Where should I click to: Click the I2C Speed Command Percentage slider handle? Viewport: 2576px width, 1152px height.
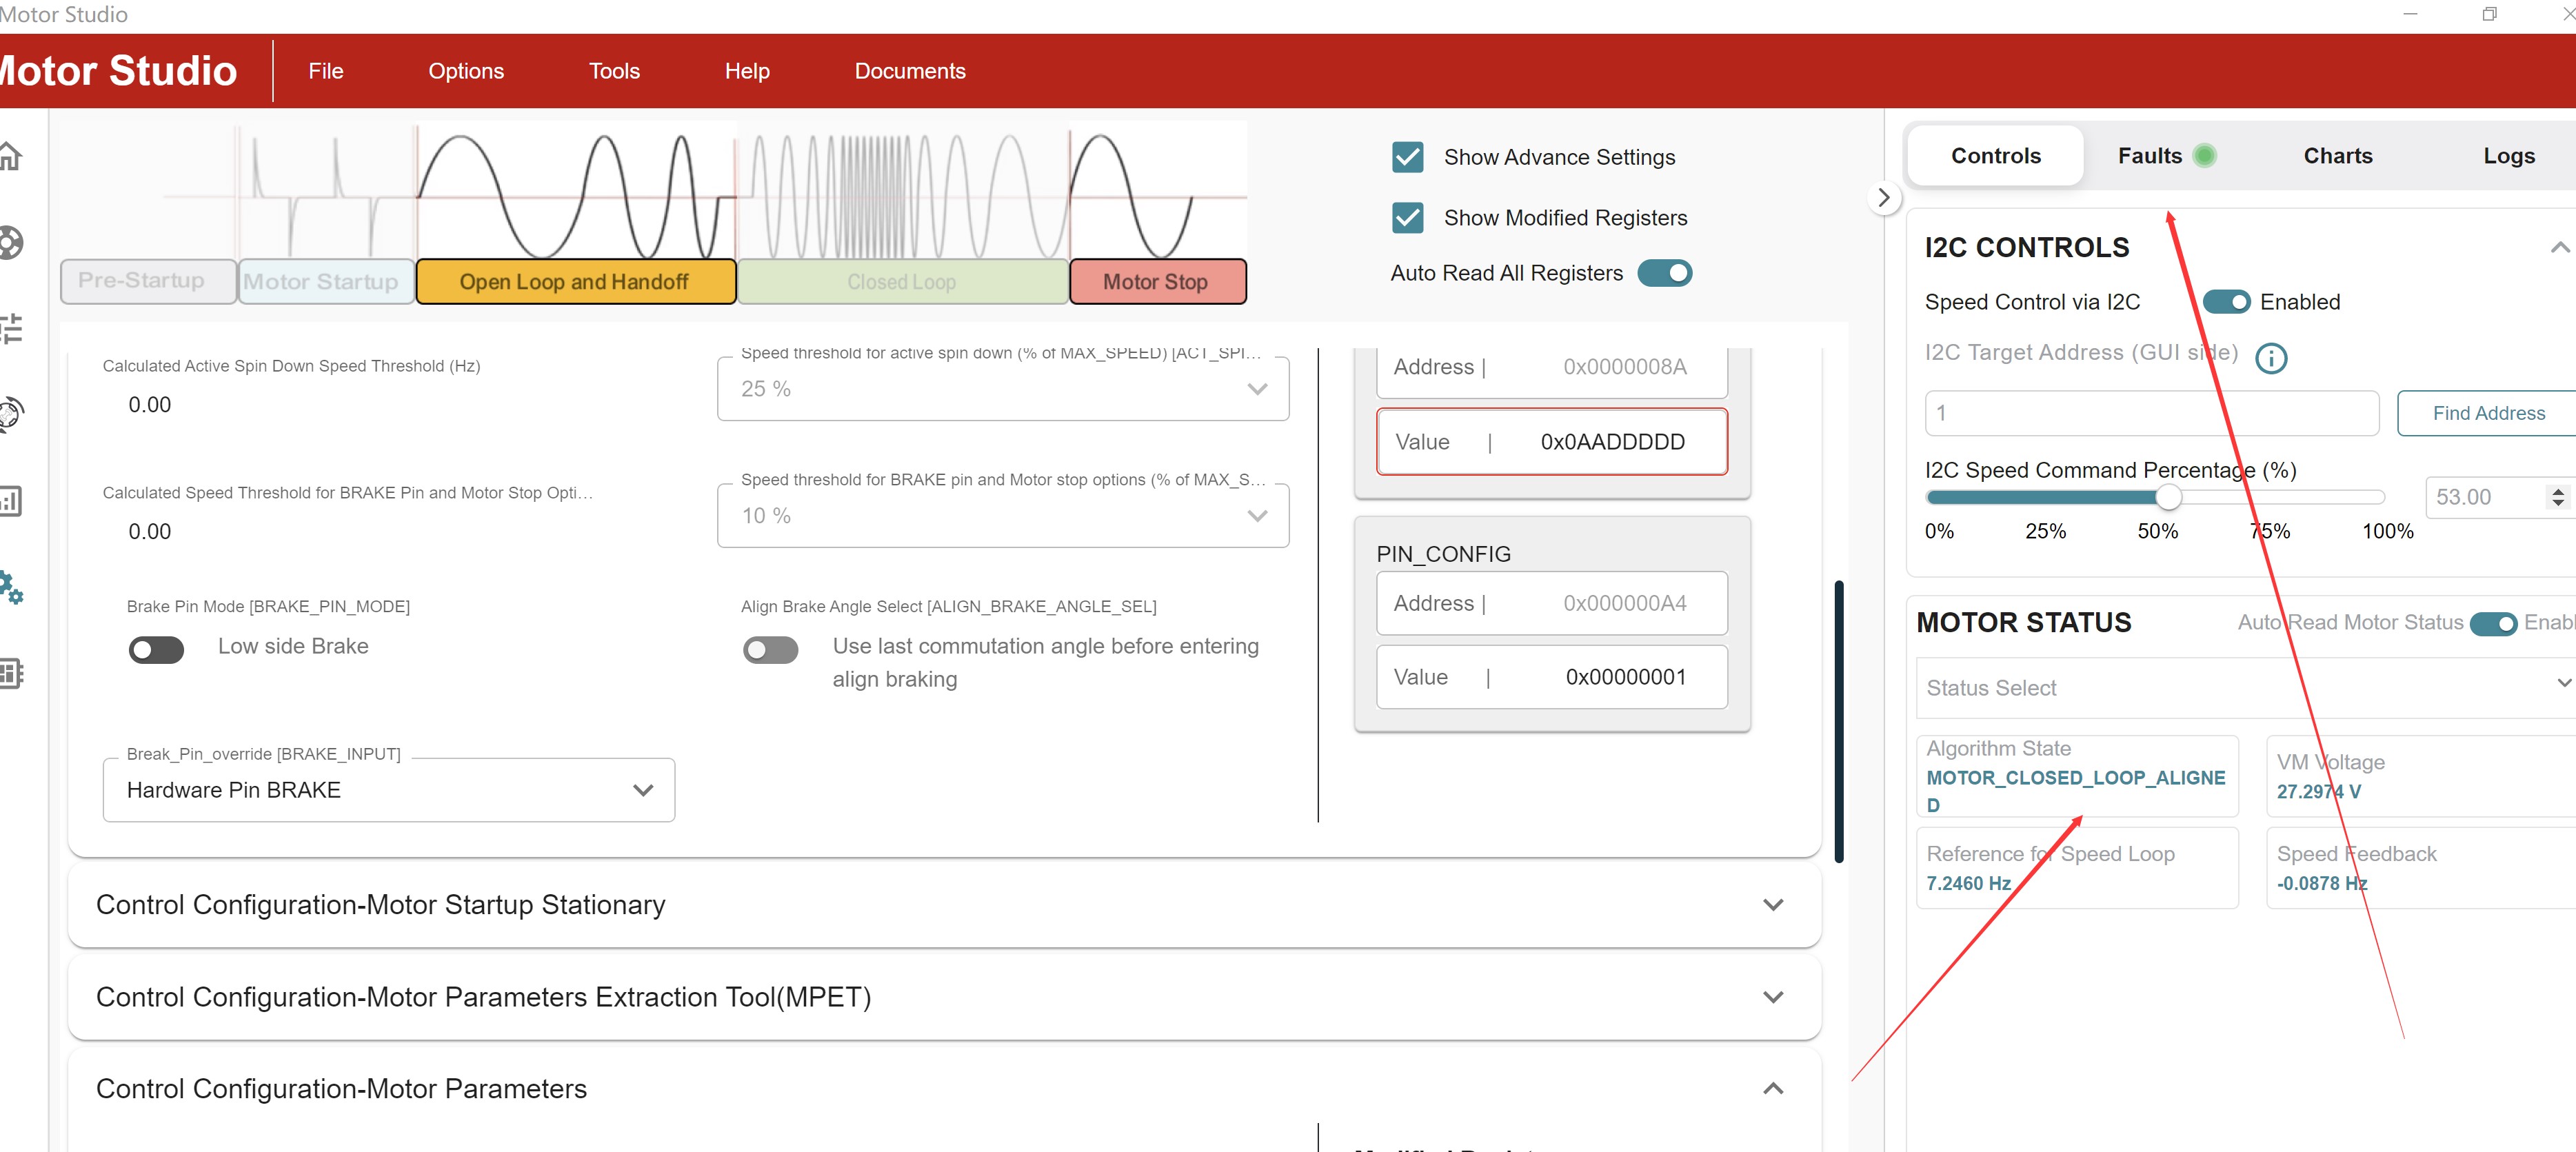pyautogui.click(x=2167, y=497)
